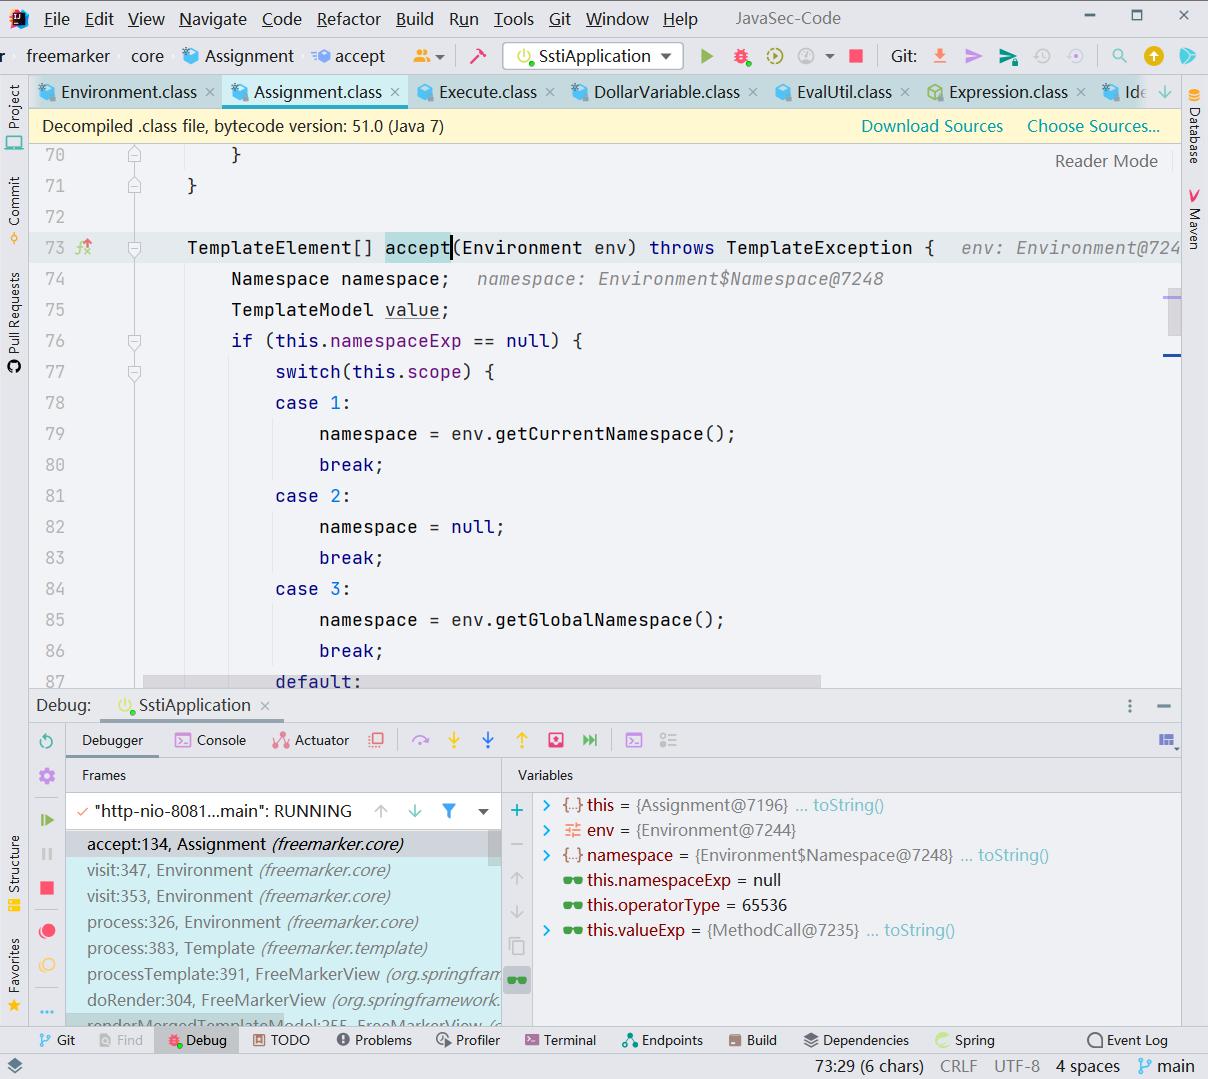The width and height of the screenshot is (1208, 1079).
Task: Open the Refactor menu
Action: tap(348, 18)
